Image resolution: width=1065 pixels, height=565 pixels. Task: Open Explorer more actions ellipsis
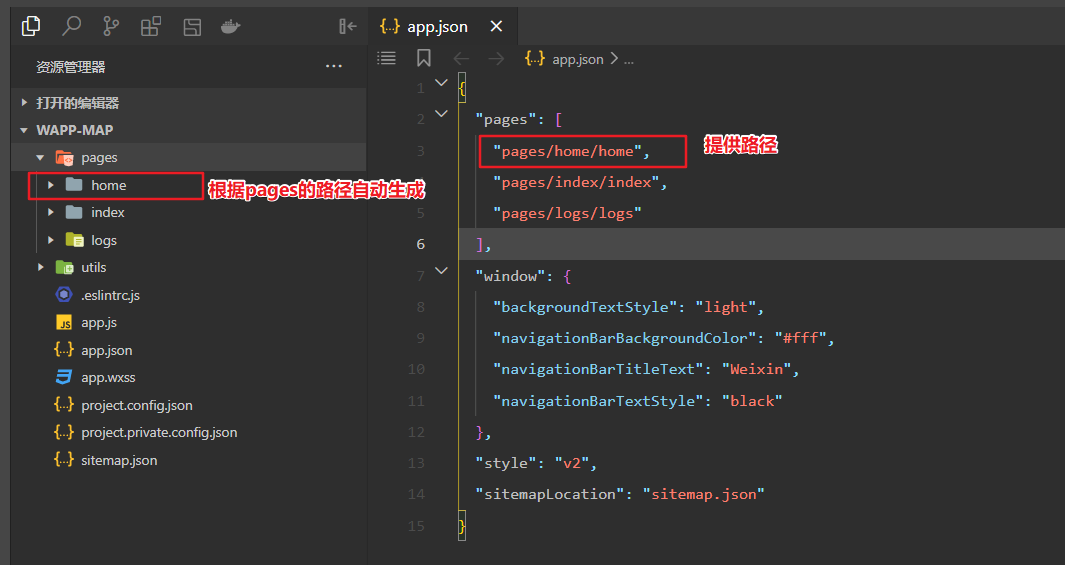pyautogui.click(x=333, y=67)
